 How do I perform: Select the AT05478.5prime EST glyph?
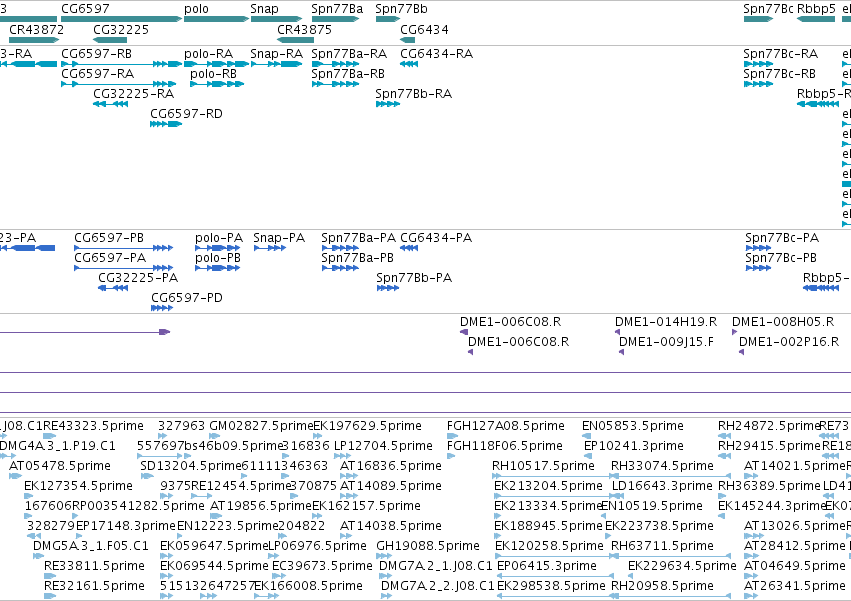coord(16,476)
